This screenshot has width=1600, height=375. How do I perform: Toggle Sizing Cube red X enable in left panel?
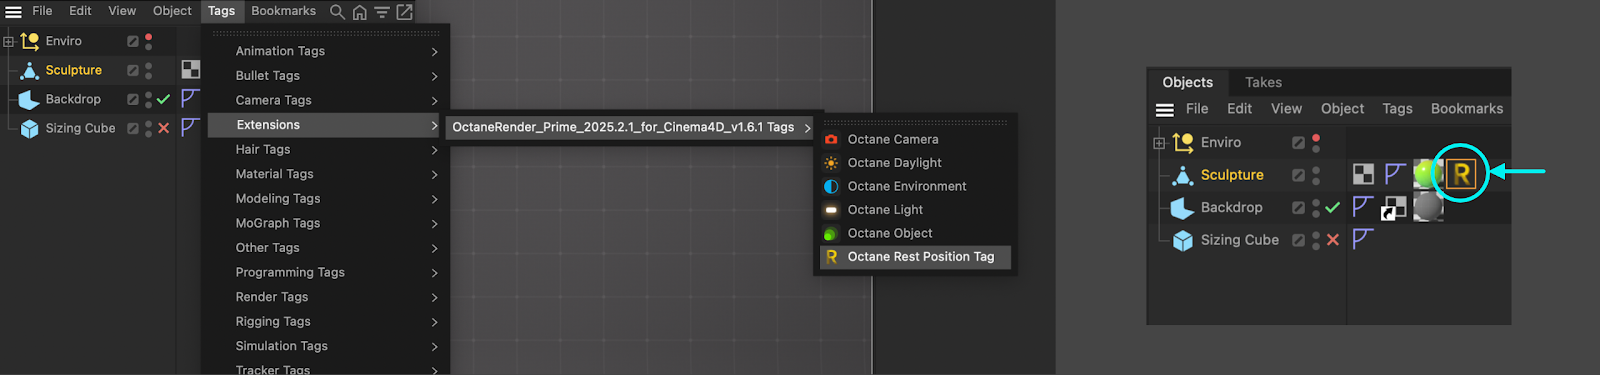coord(163,128)
